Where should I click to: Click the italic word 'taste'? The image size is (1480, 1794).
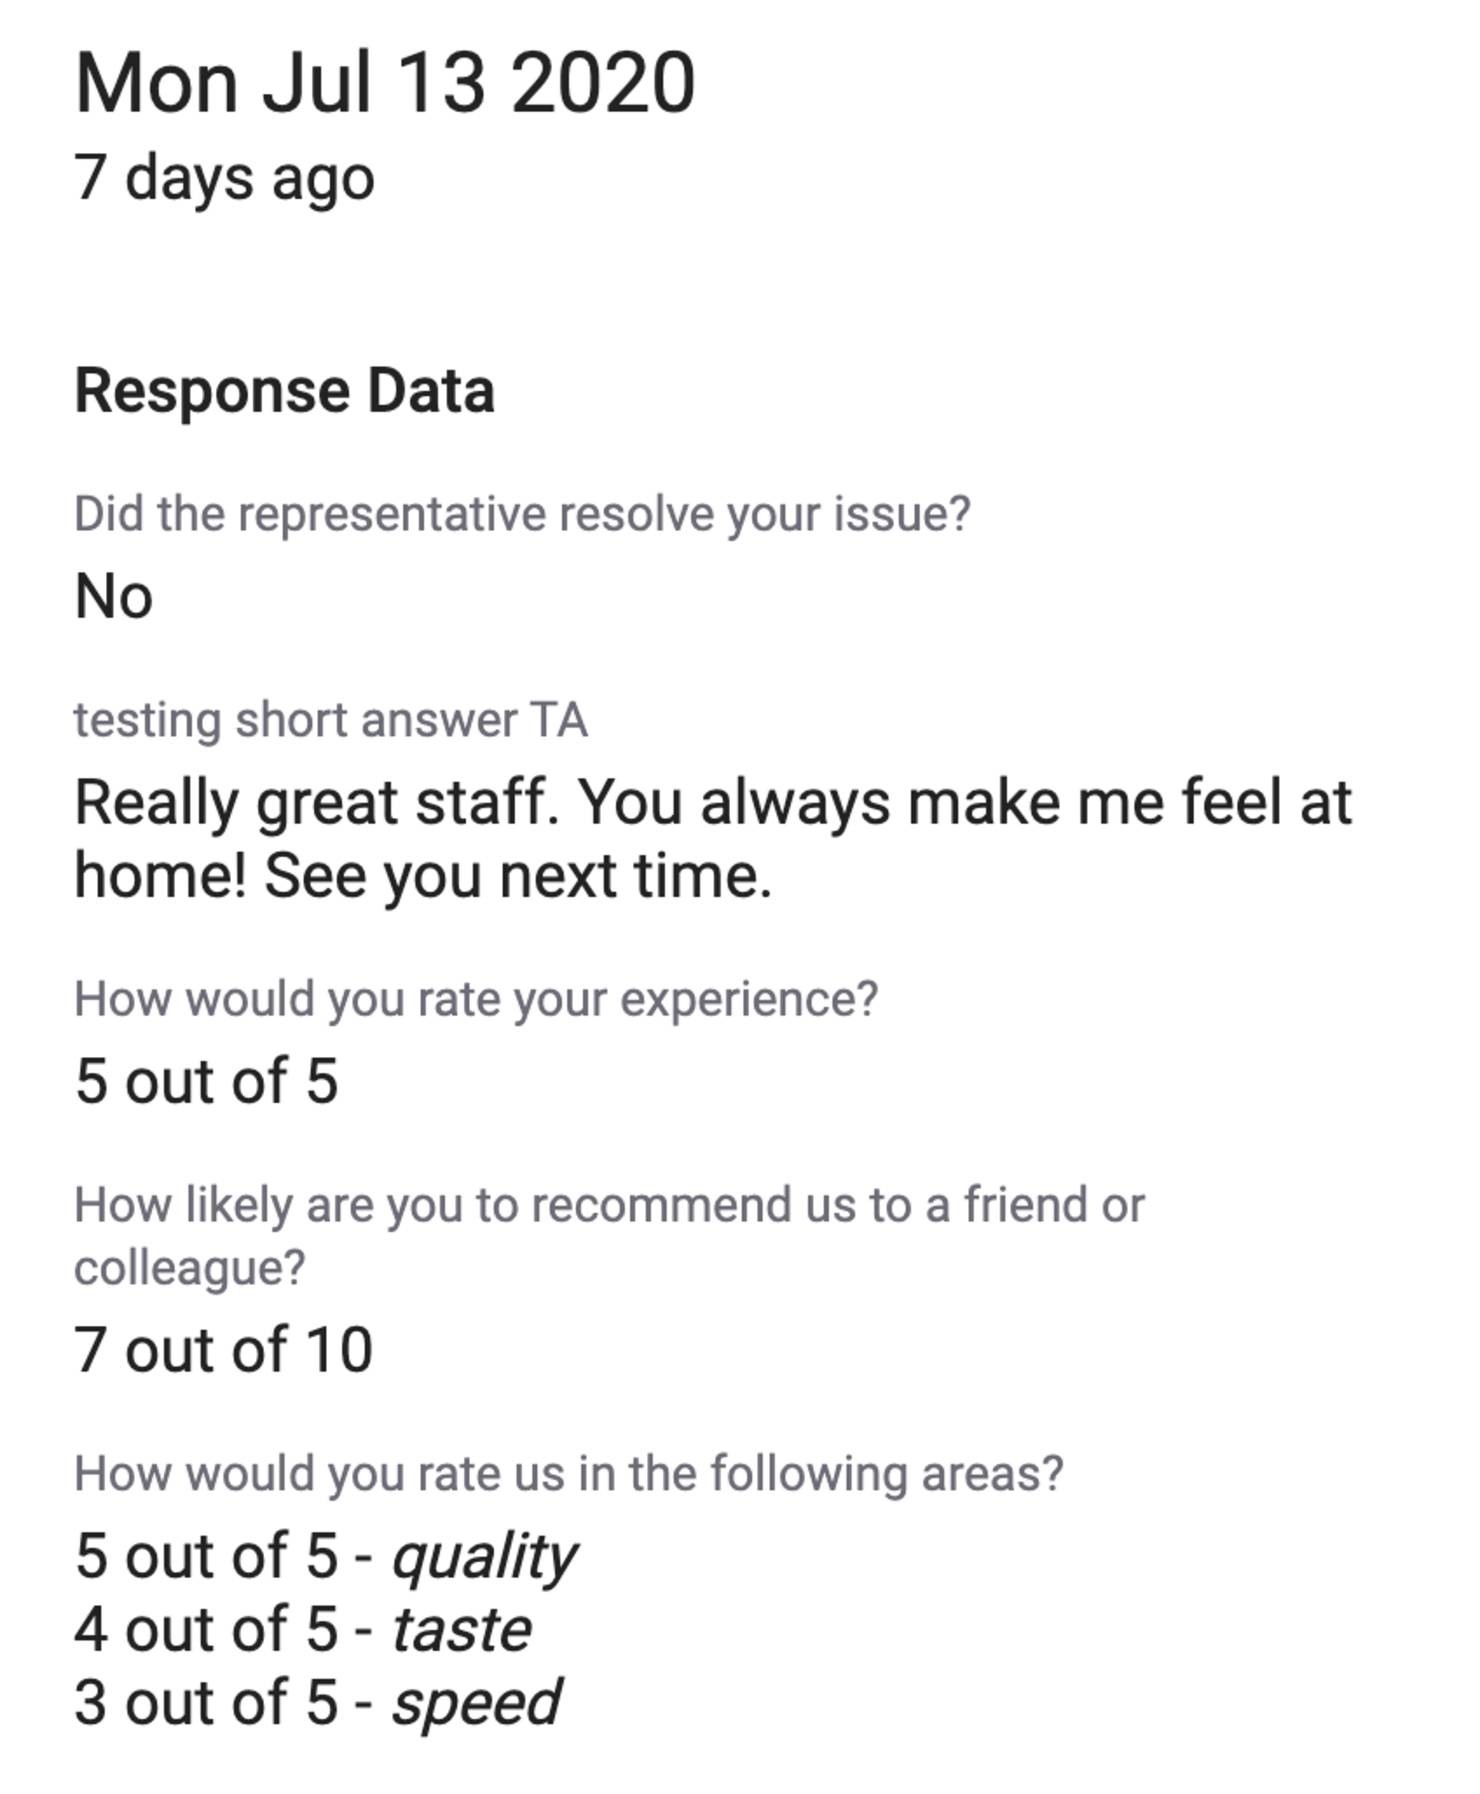[x=461, y=1631]
